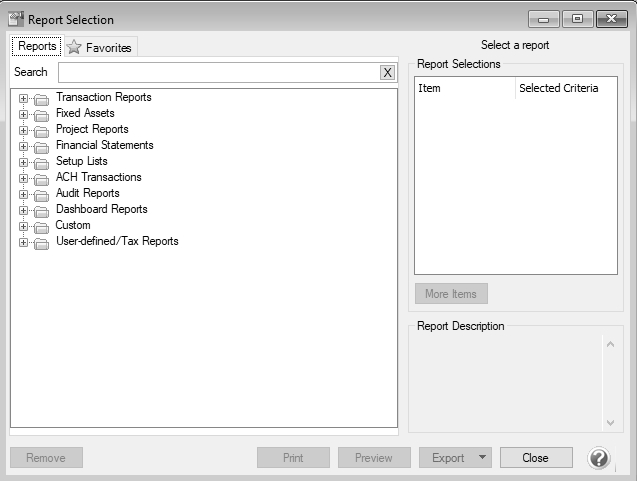Click the Favorites star icon
The image size is (637, 481).
click(74, 47)
